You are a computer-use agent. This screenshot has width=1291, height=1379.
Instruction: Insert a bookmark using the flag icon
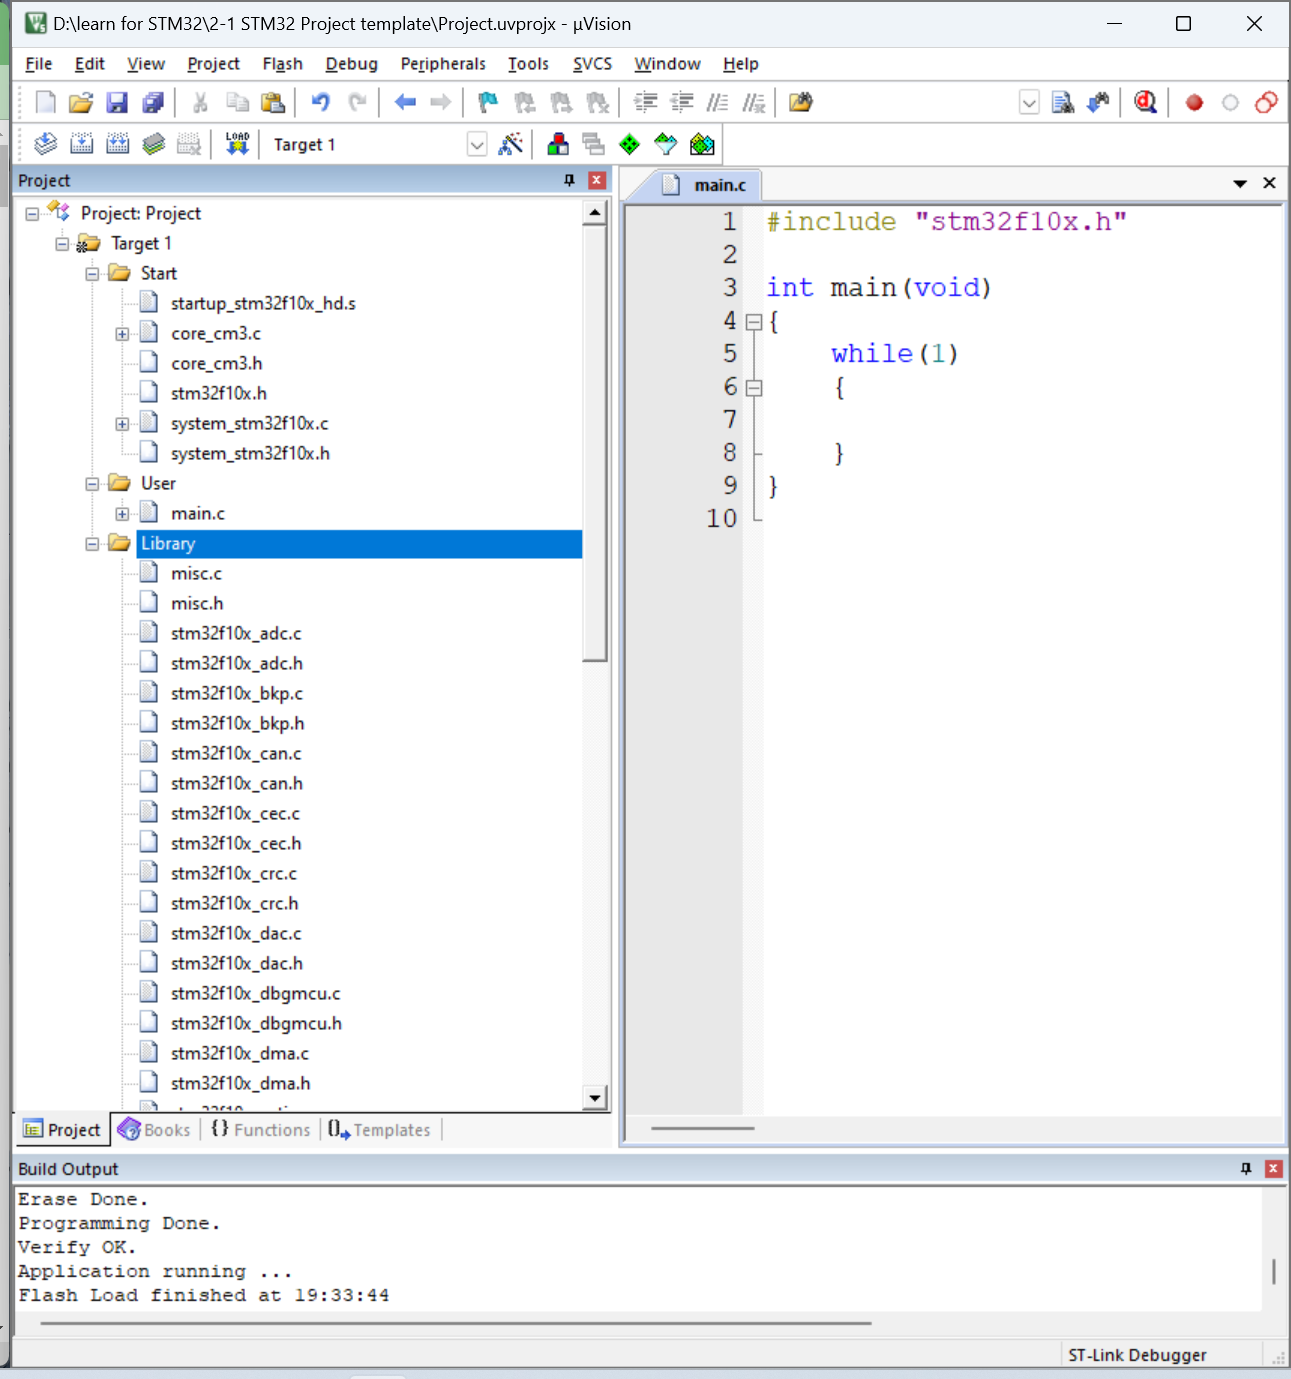[x=488, y=102]
